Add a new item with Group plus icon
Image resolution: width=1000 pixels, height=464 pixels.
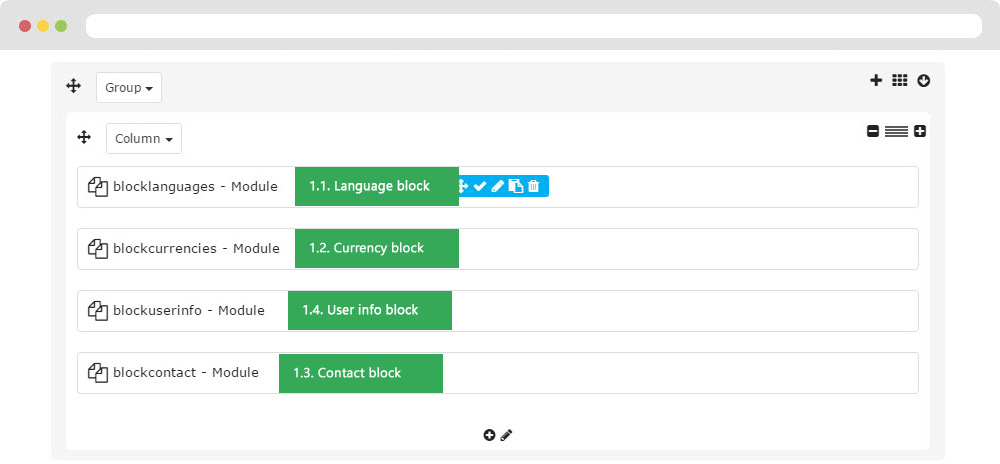pos(876,80)
